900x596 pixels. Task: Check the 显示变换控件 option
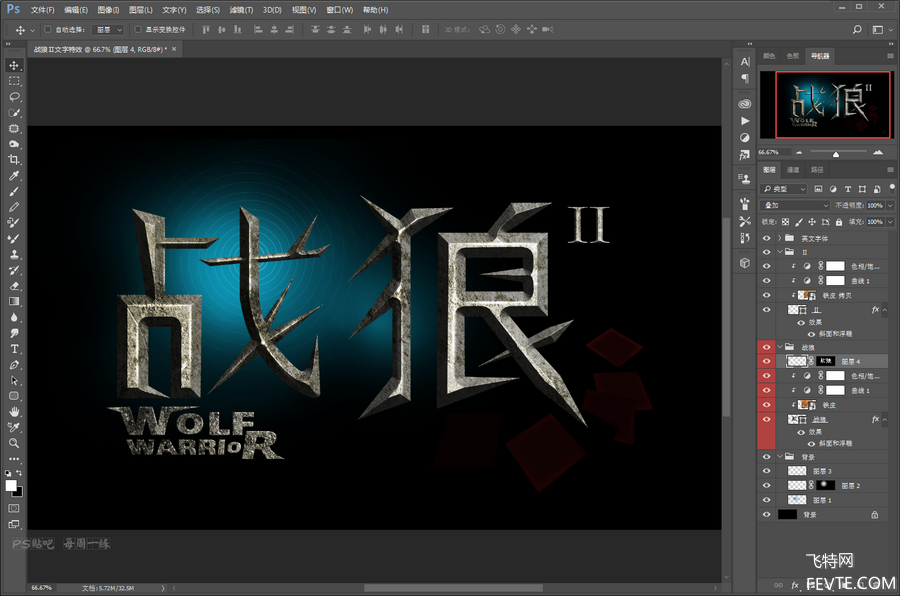(137, 30)
